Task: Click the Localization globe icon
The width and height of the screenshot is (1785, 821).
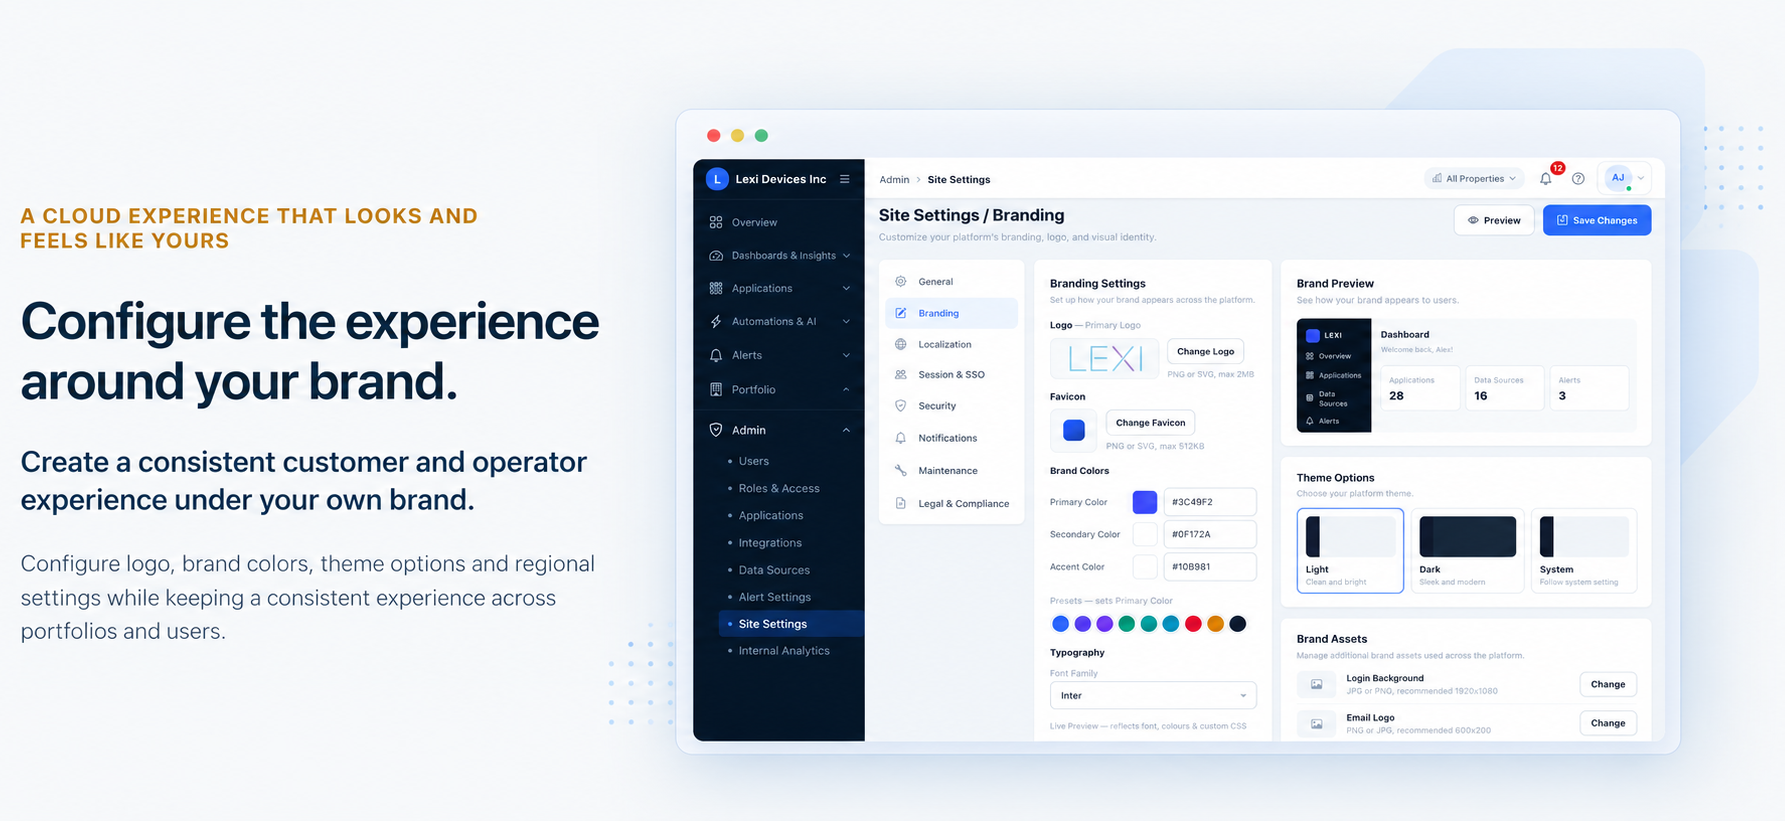Action: tap(901, 344)
